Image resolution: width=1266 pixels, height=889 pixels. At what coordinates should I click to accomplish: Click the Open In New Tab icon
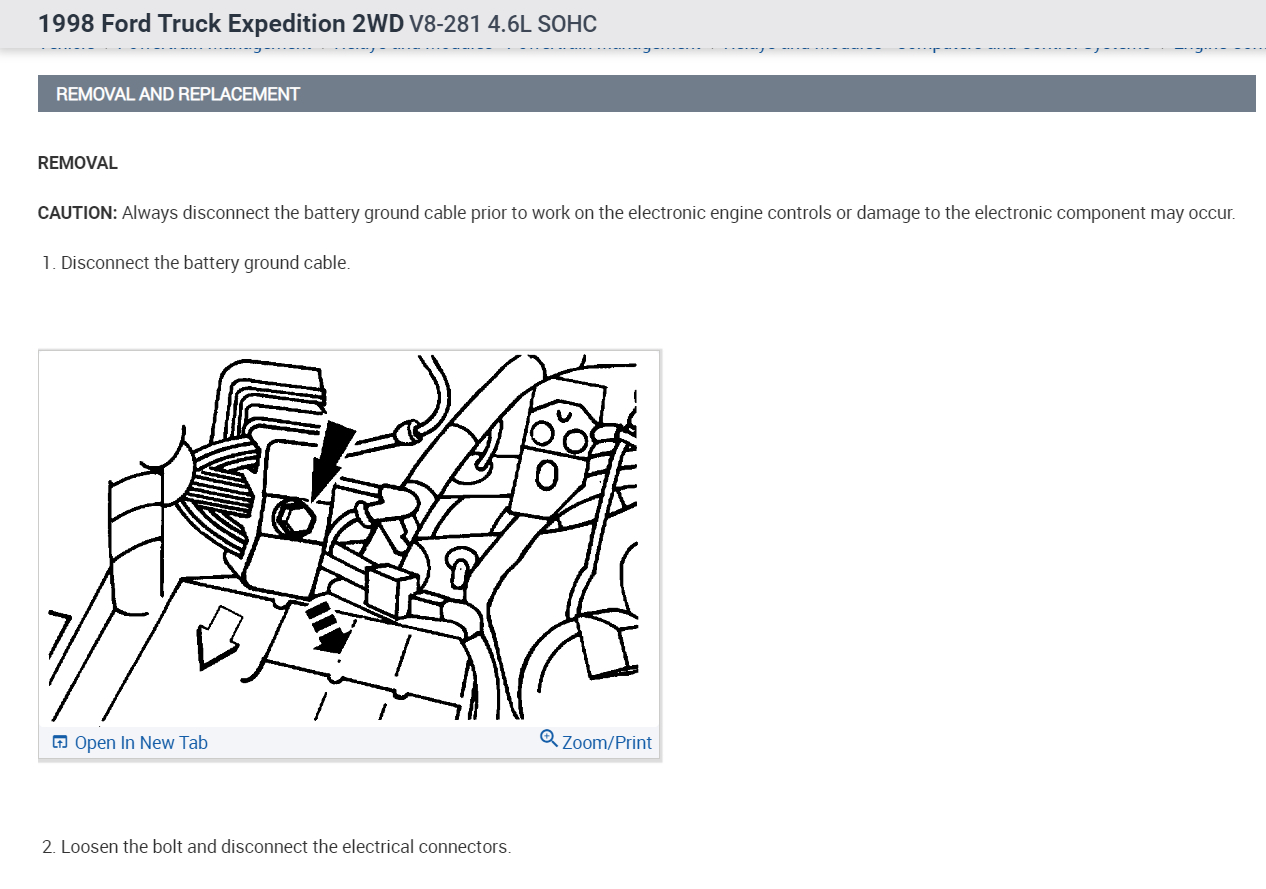60,743
